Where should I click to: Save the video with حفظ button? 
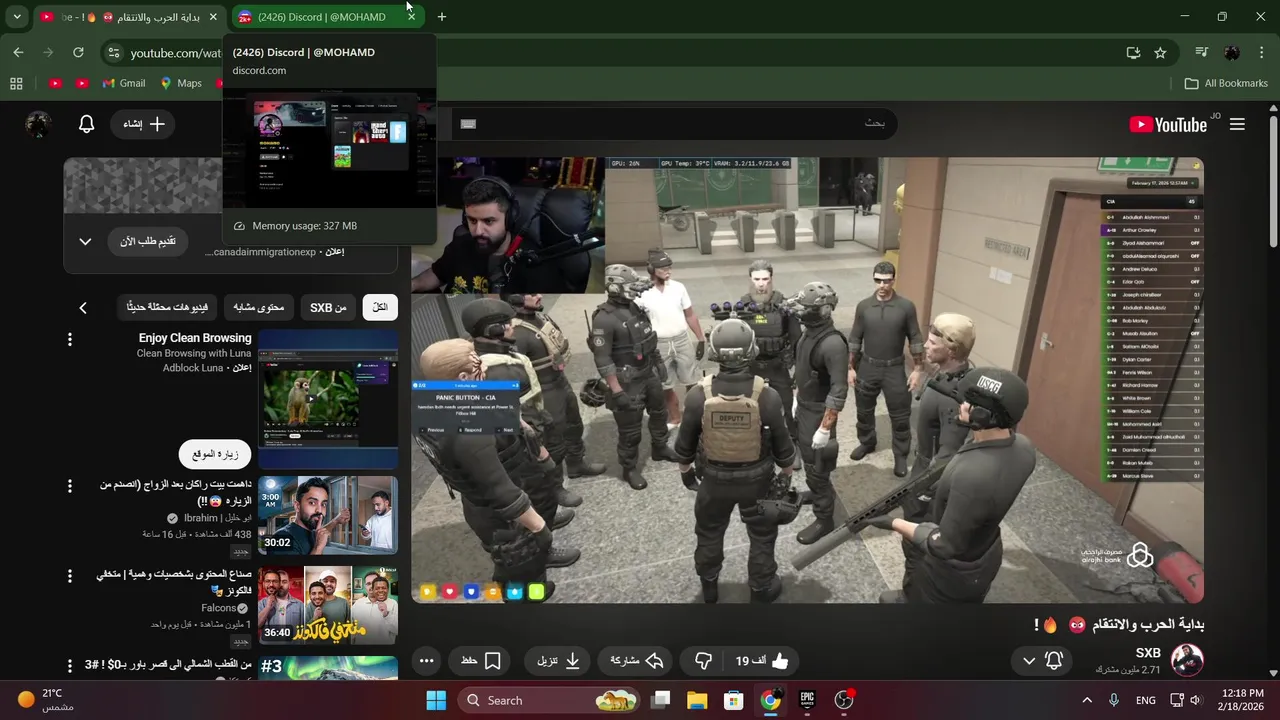[x=480, y=661]
